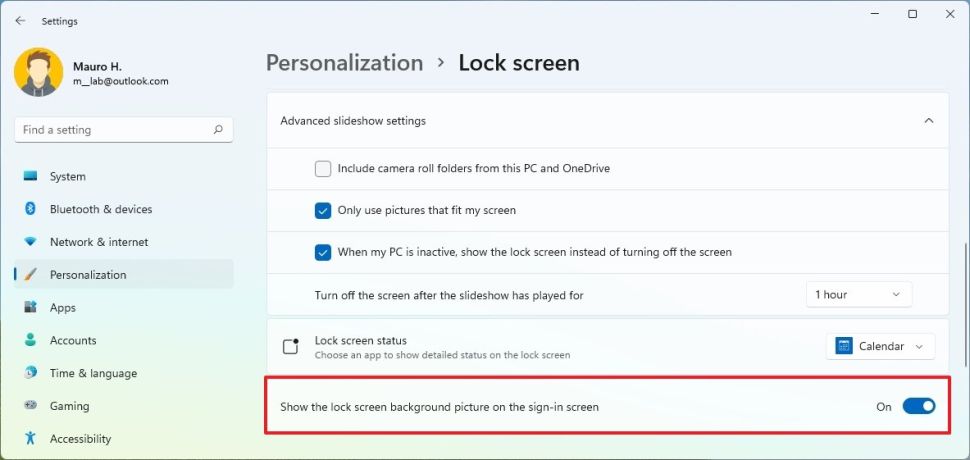Click the back arrow icon in Settings

click(x=20, y=20)
